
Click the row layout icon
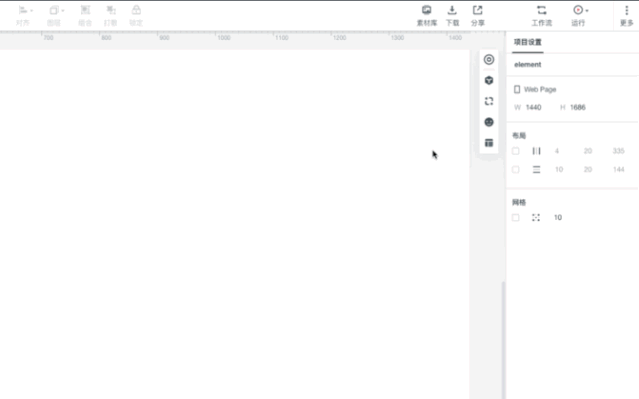536,169
